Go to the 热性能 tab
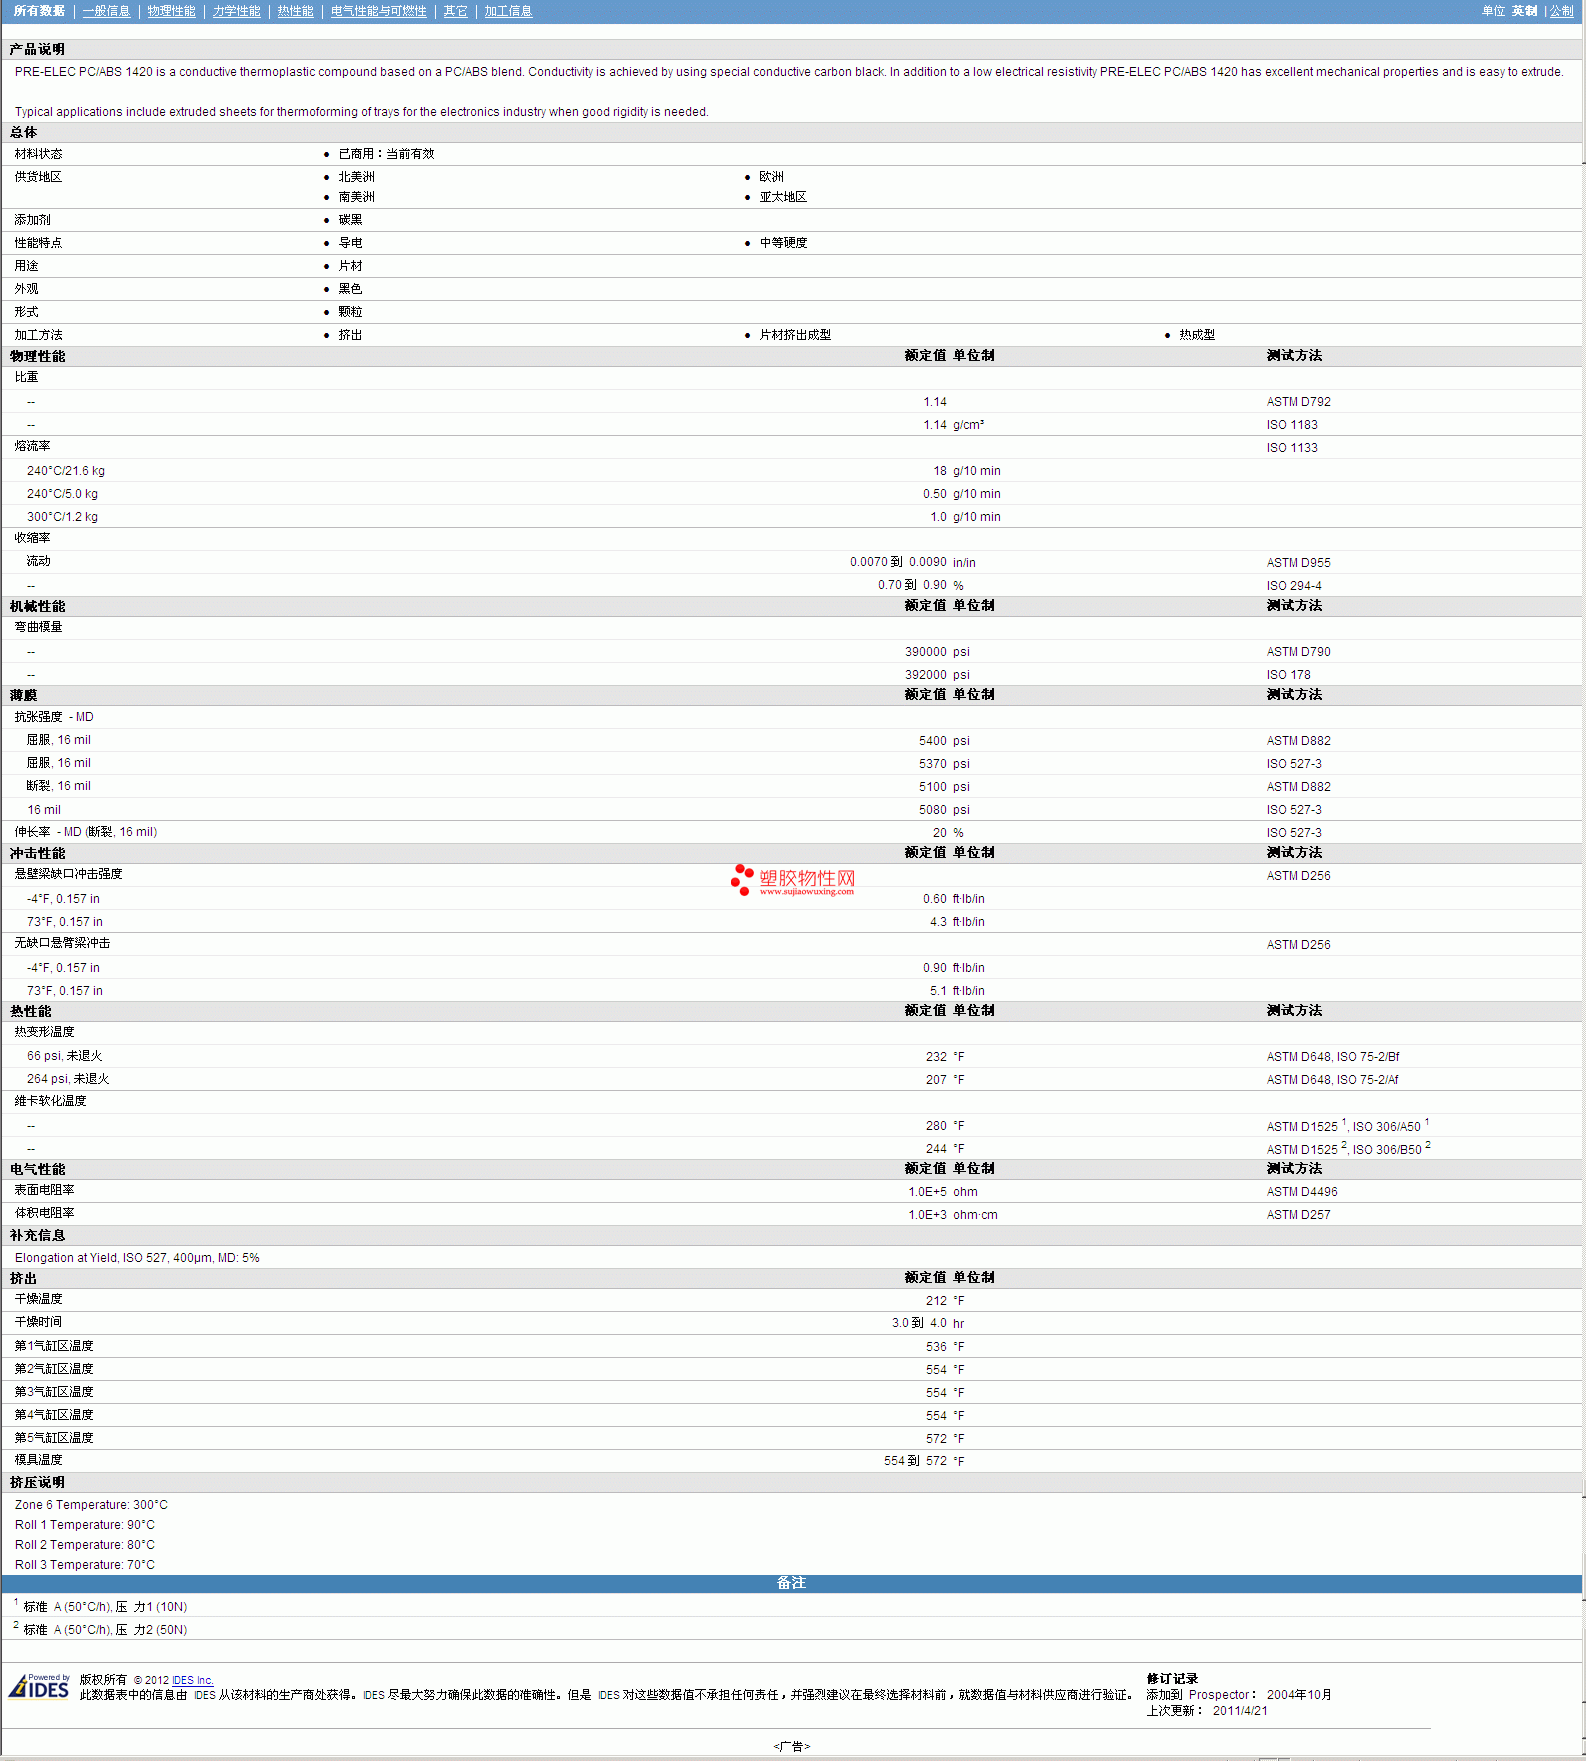This screenshot has width=1586, height=1761. click(295, 11)
